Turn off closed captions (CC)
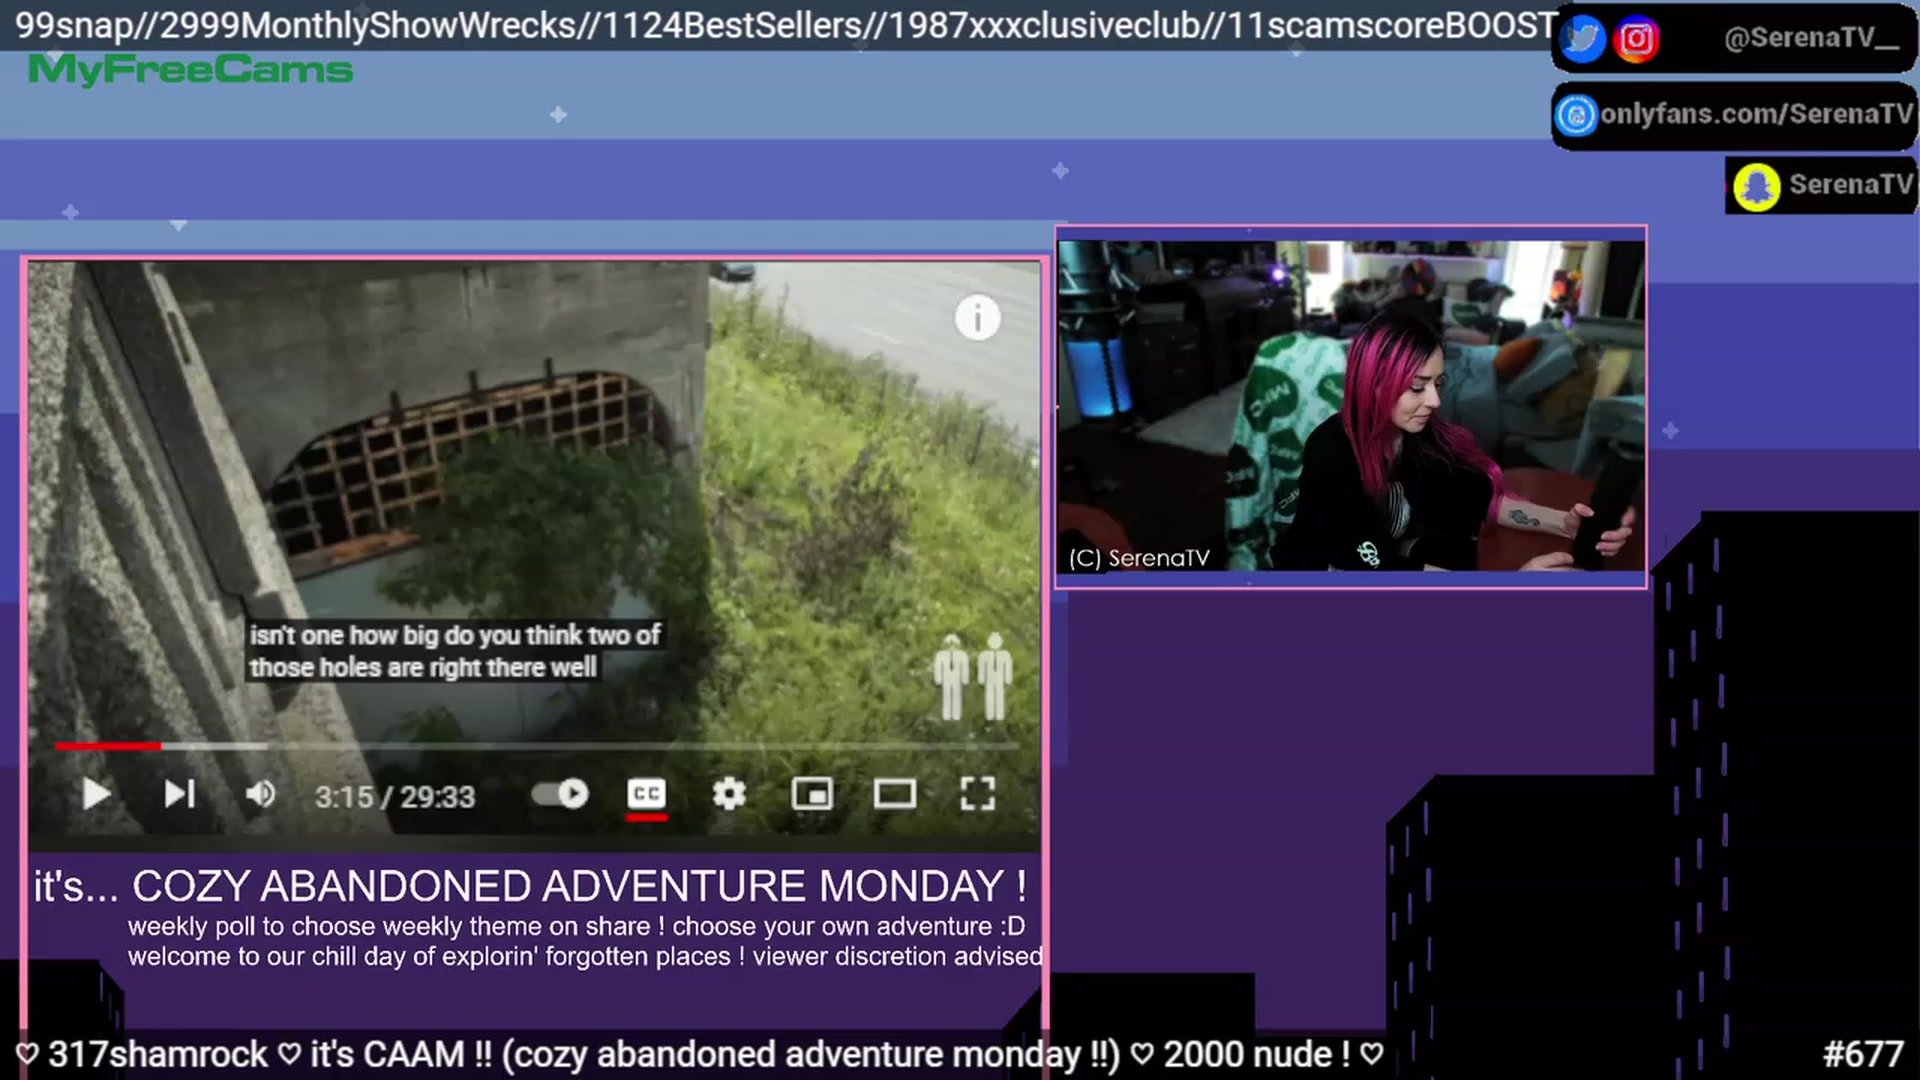Screen dimensions: 1920x1080 (x=646, y=795)
